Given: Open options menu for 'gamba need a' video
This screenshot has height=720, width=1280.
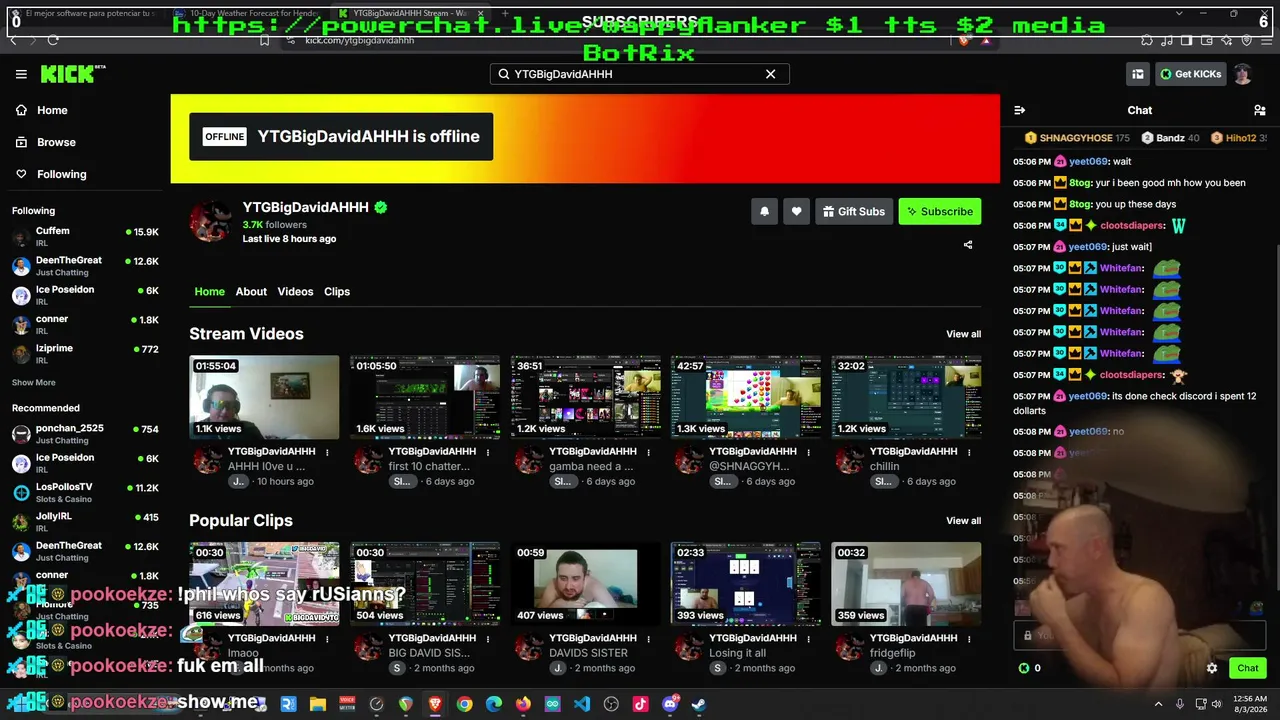Looking at the screenshot, I should pos(648,452).
